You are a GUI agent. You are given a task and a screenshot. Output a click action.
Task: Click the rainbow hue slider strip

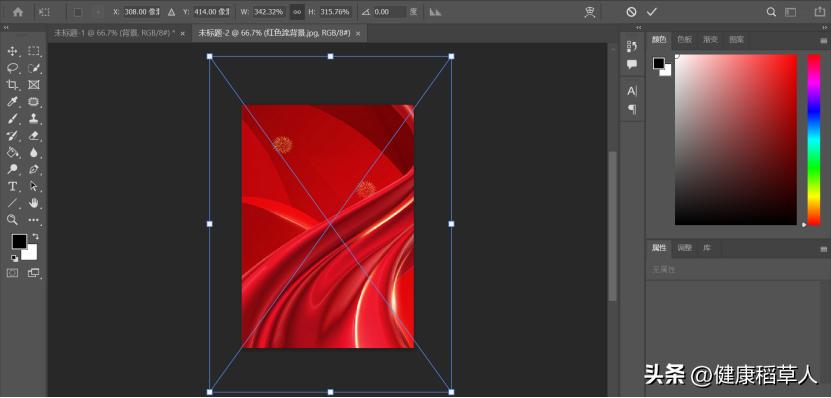tap(814, 139)
